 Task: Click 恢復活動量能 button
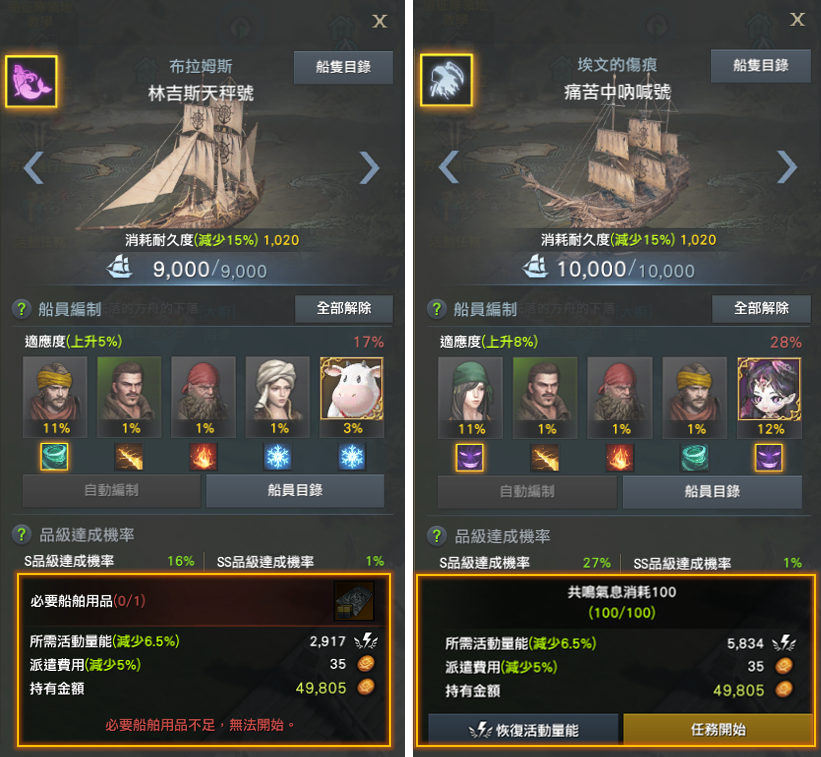pos(523,729)
